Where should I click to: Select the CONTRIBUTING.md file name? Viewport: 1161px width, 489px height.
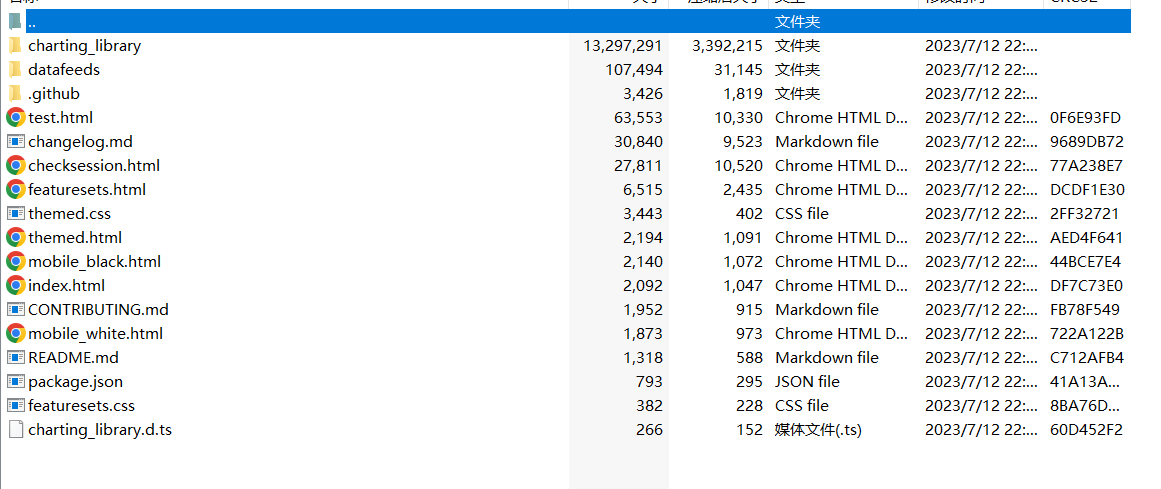pos(98,310)
